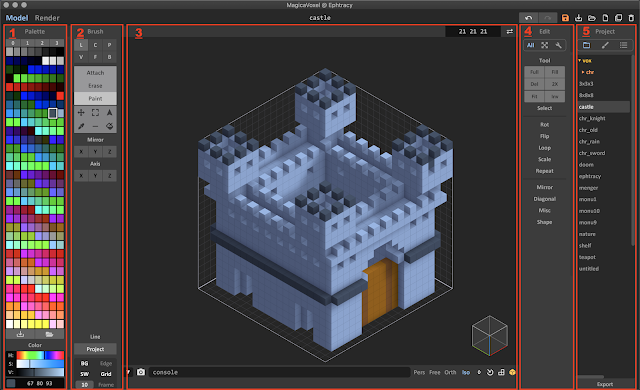Collapse the vox folder tree
The height and width of the screenshot is (390, 640).
click(x=580, y=60)
